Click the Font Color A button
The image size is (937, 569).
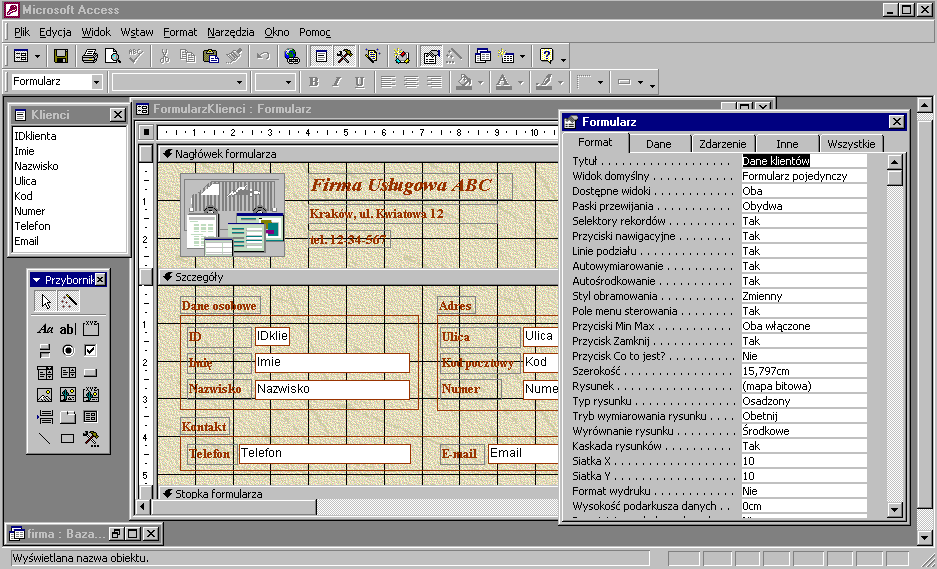pos(504,82)
